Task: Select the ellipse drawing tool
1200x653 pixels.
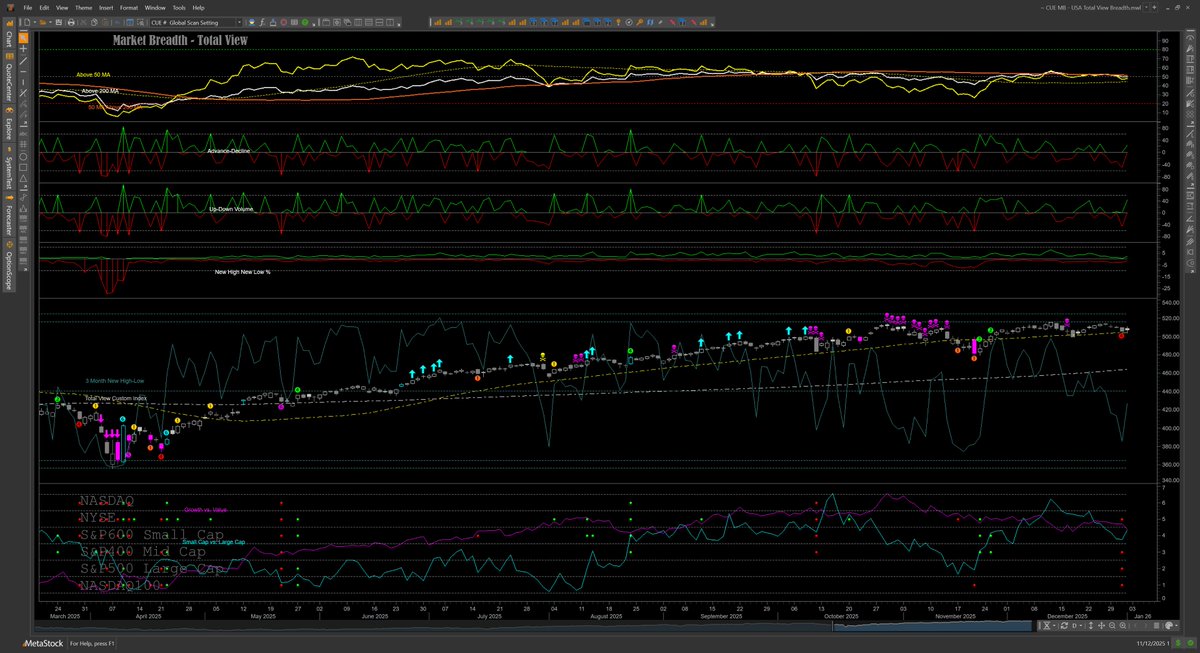Action: 23,156
